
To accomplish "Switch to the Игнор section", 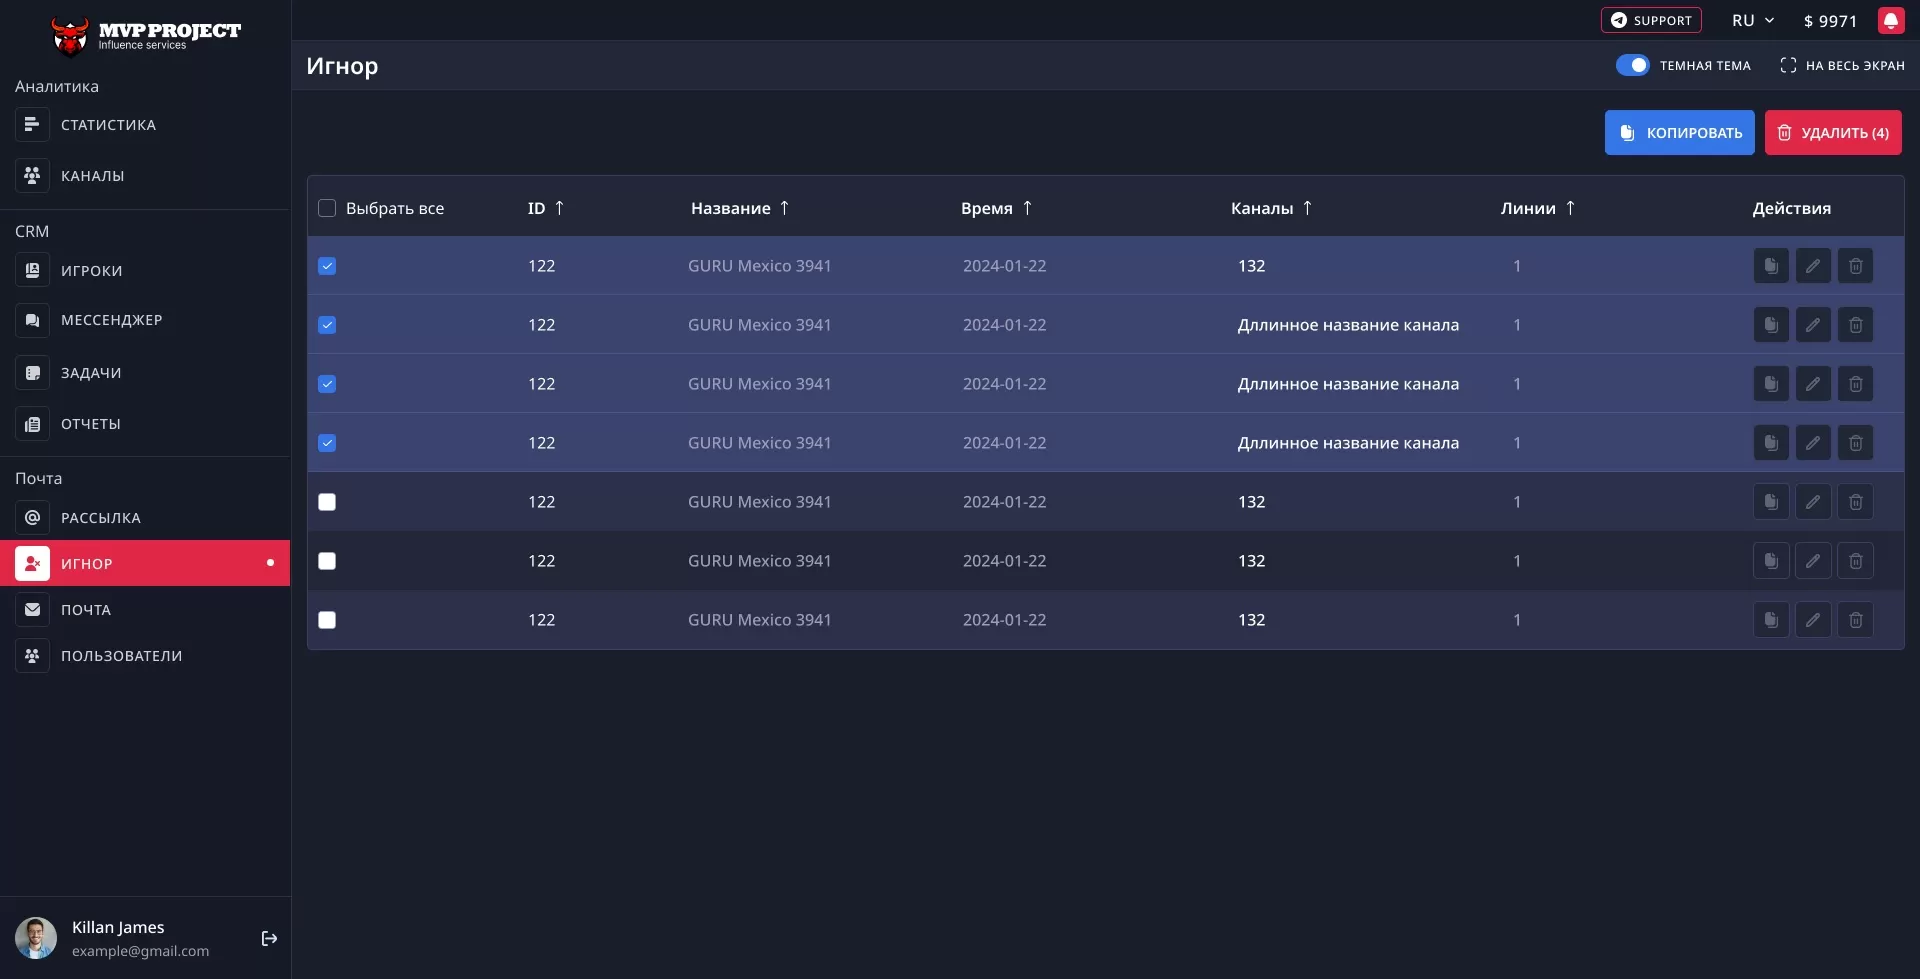I will (87, 563).
